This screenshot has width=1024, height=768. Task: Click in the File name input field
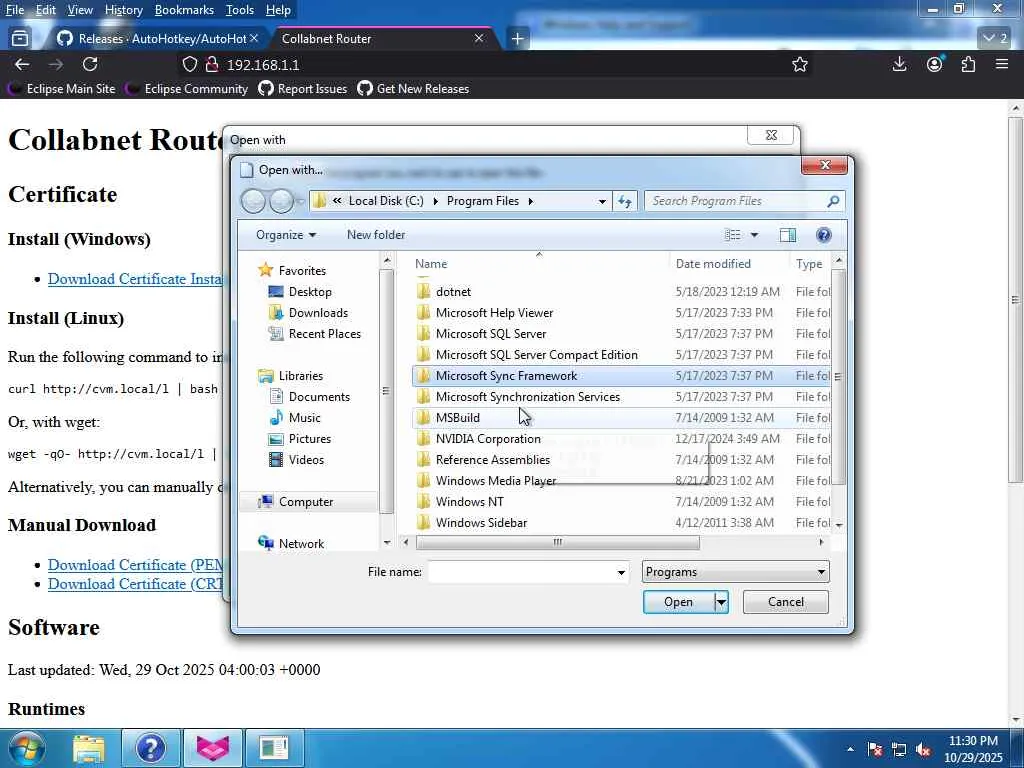tap(522, 573)
